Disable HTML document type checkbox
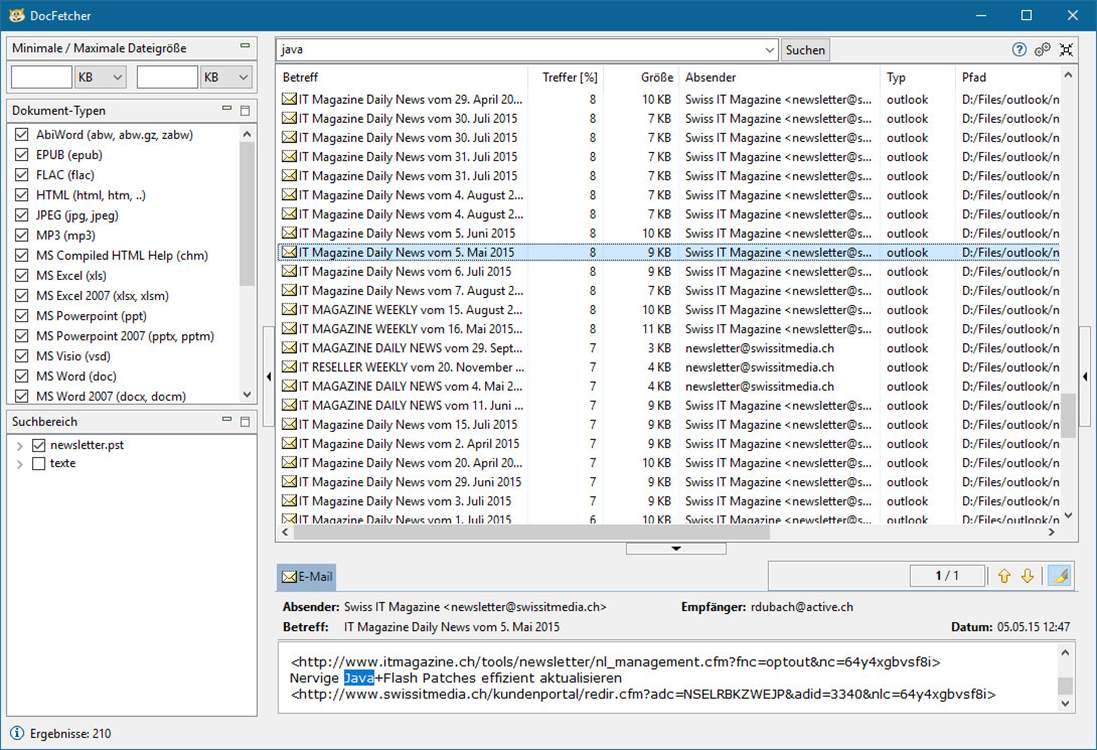The image size is (1097, 750). tap(22, 194)
